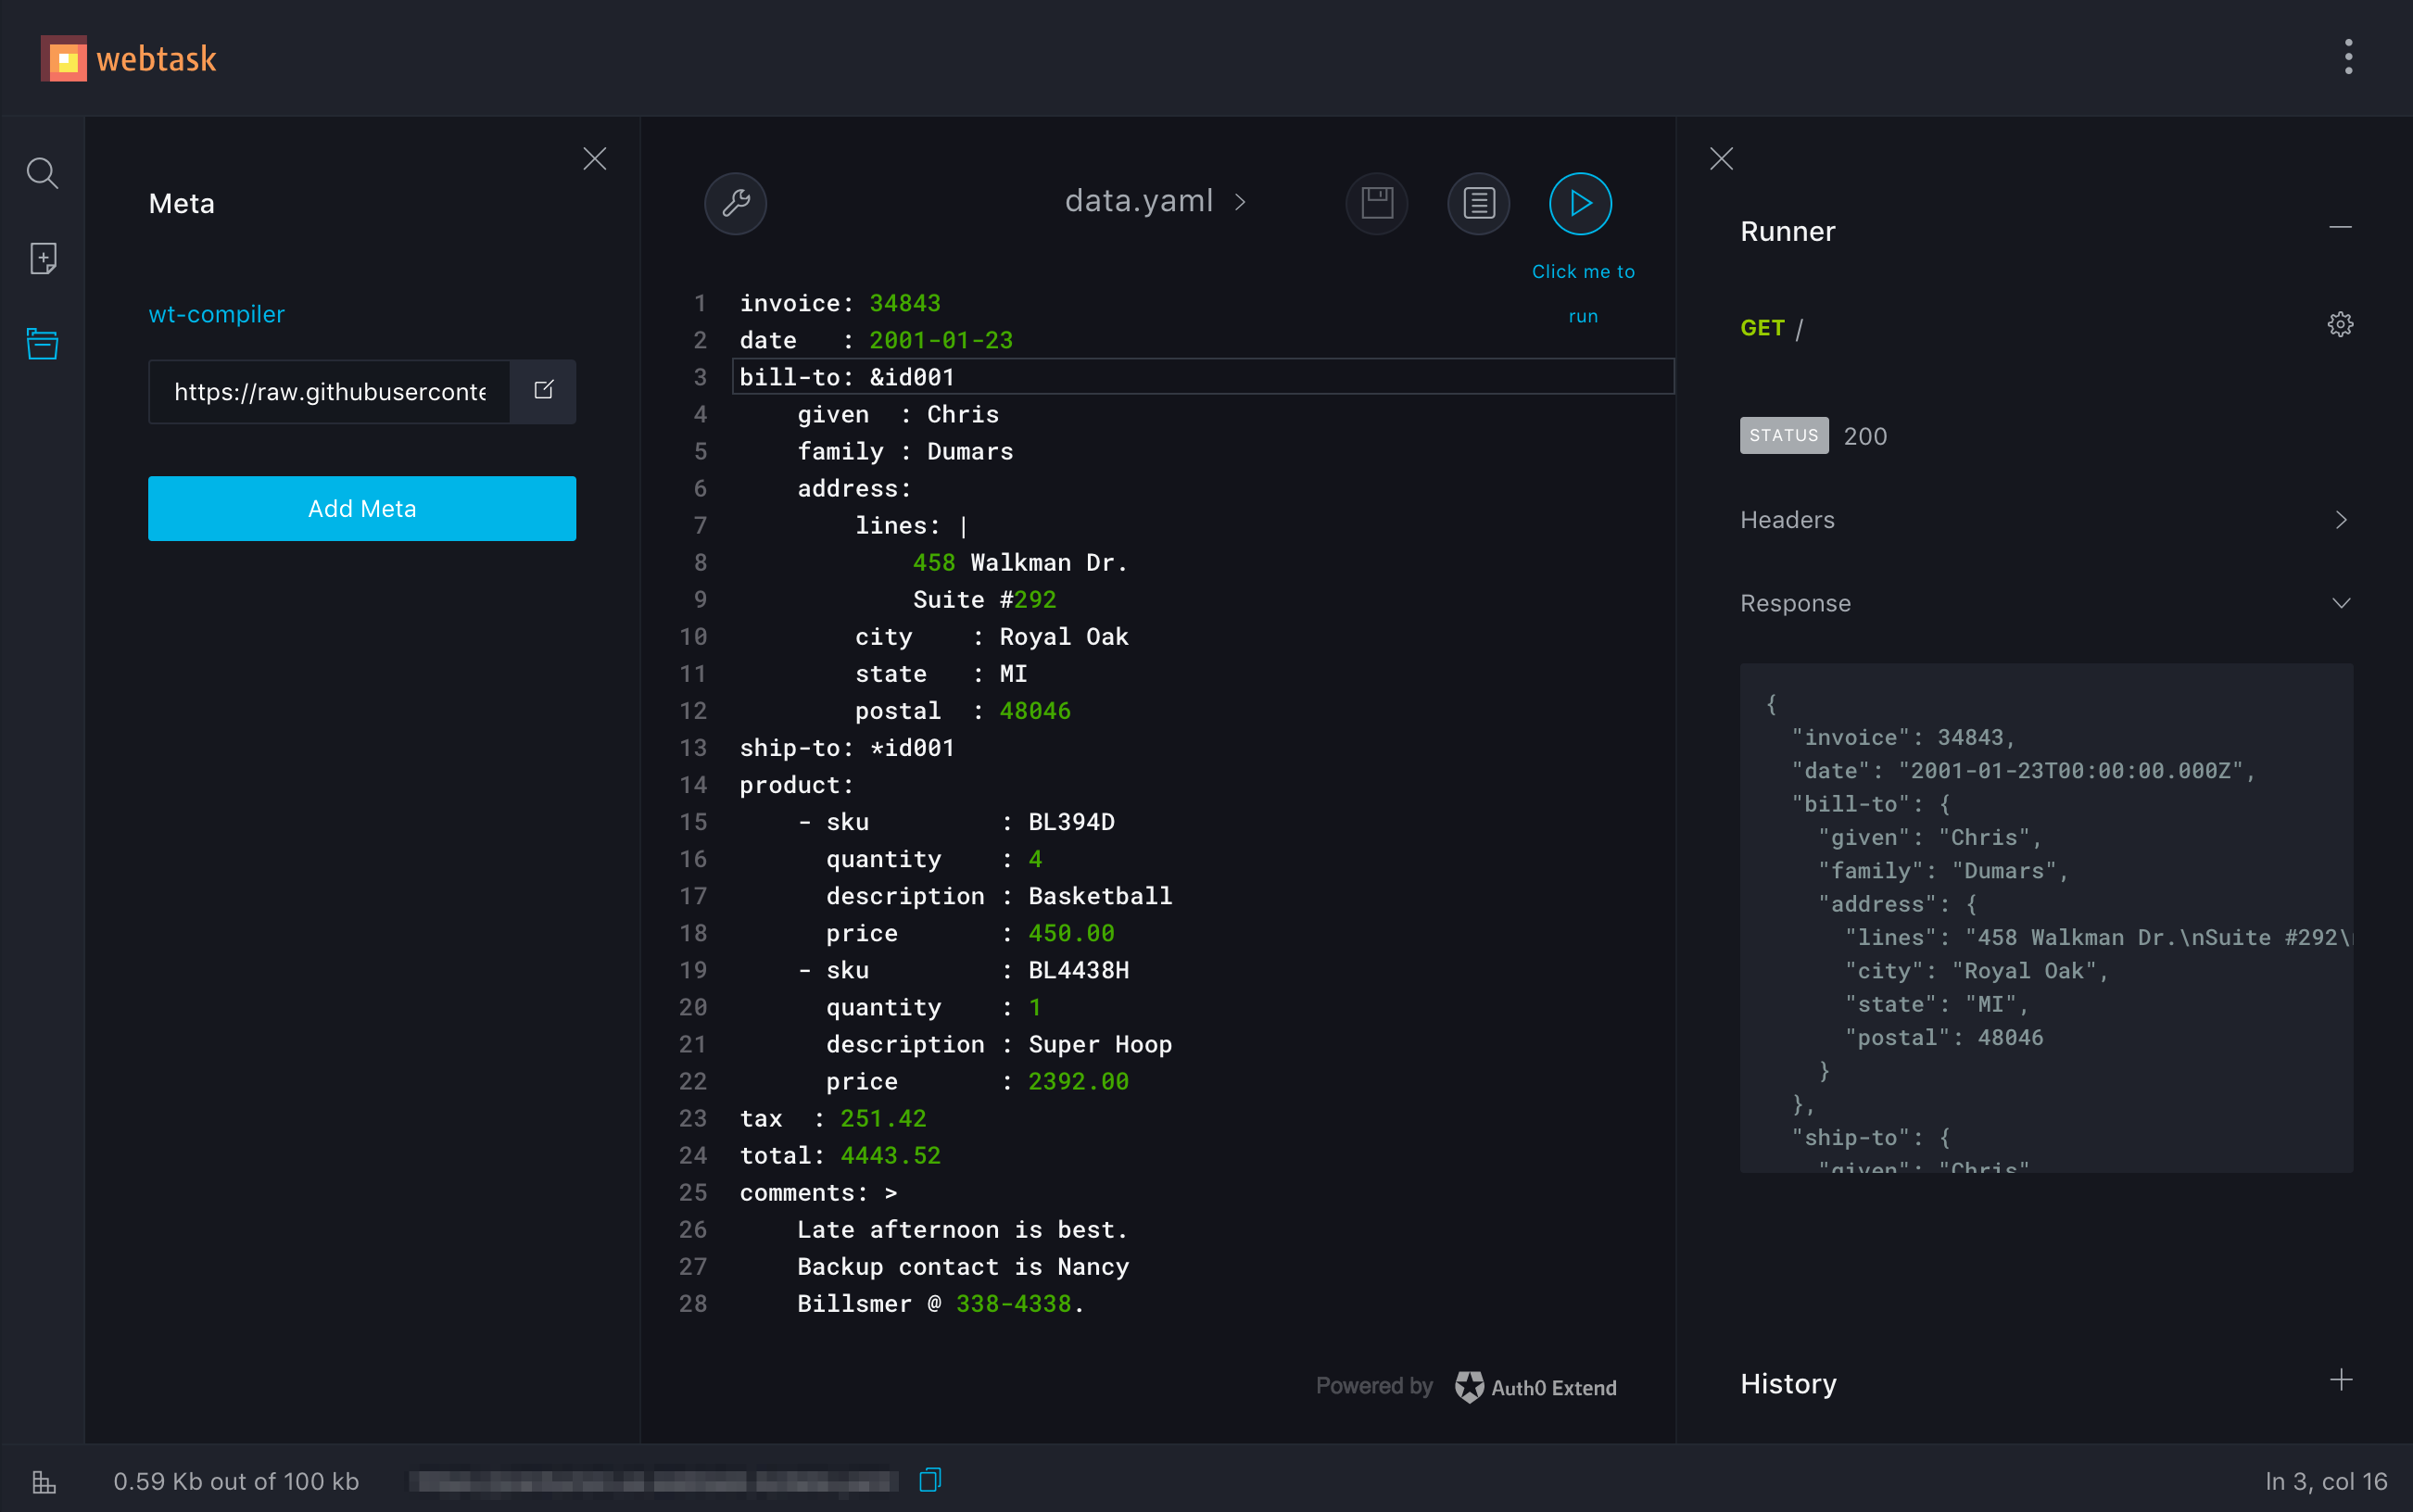Edit the wt-compiler URL input field

click(x=328, y=391)
